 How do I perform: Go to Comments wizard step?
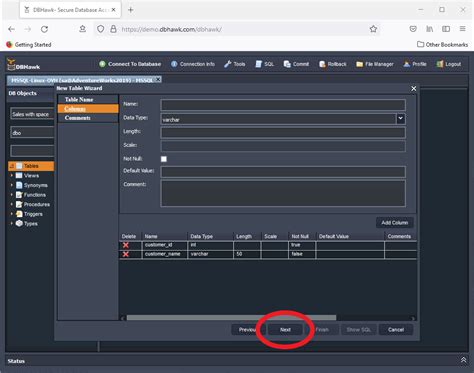pos(88,118)
